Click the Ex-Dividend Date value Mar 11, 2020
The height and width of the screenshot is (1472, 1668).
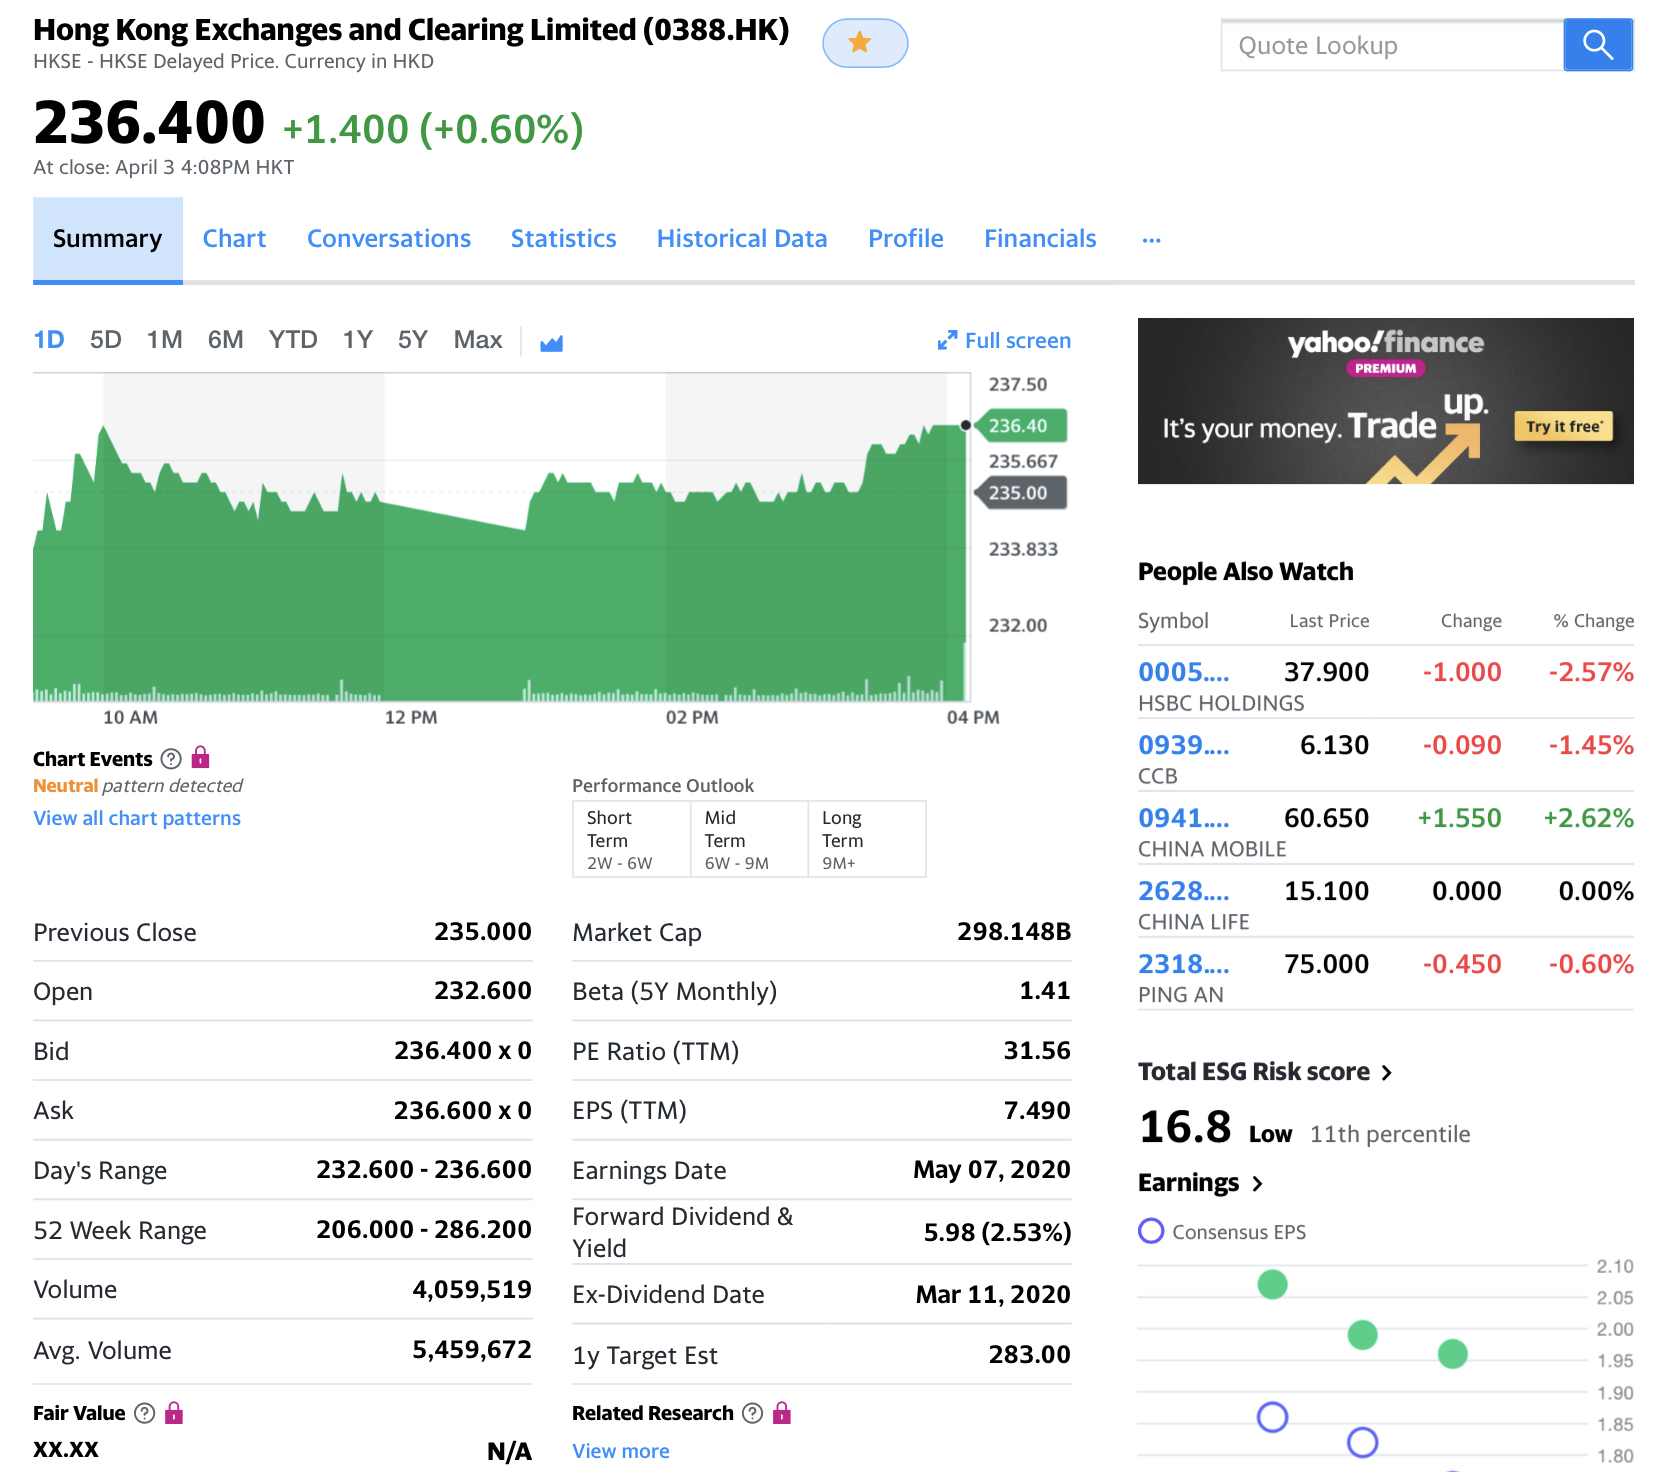click(x=993, y=1295)
